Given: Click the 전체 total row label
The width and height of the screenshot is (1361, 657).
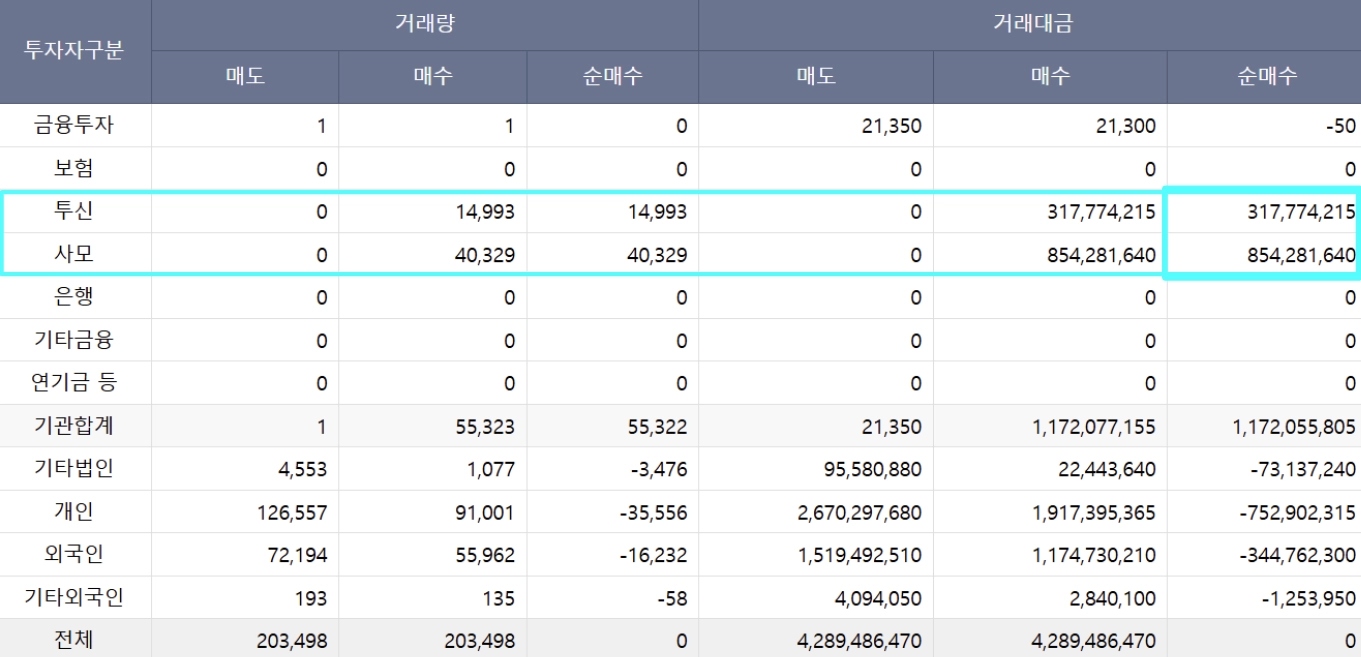Looking at the screenshot, I should 75,640.
